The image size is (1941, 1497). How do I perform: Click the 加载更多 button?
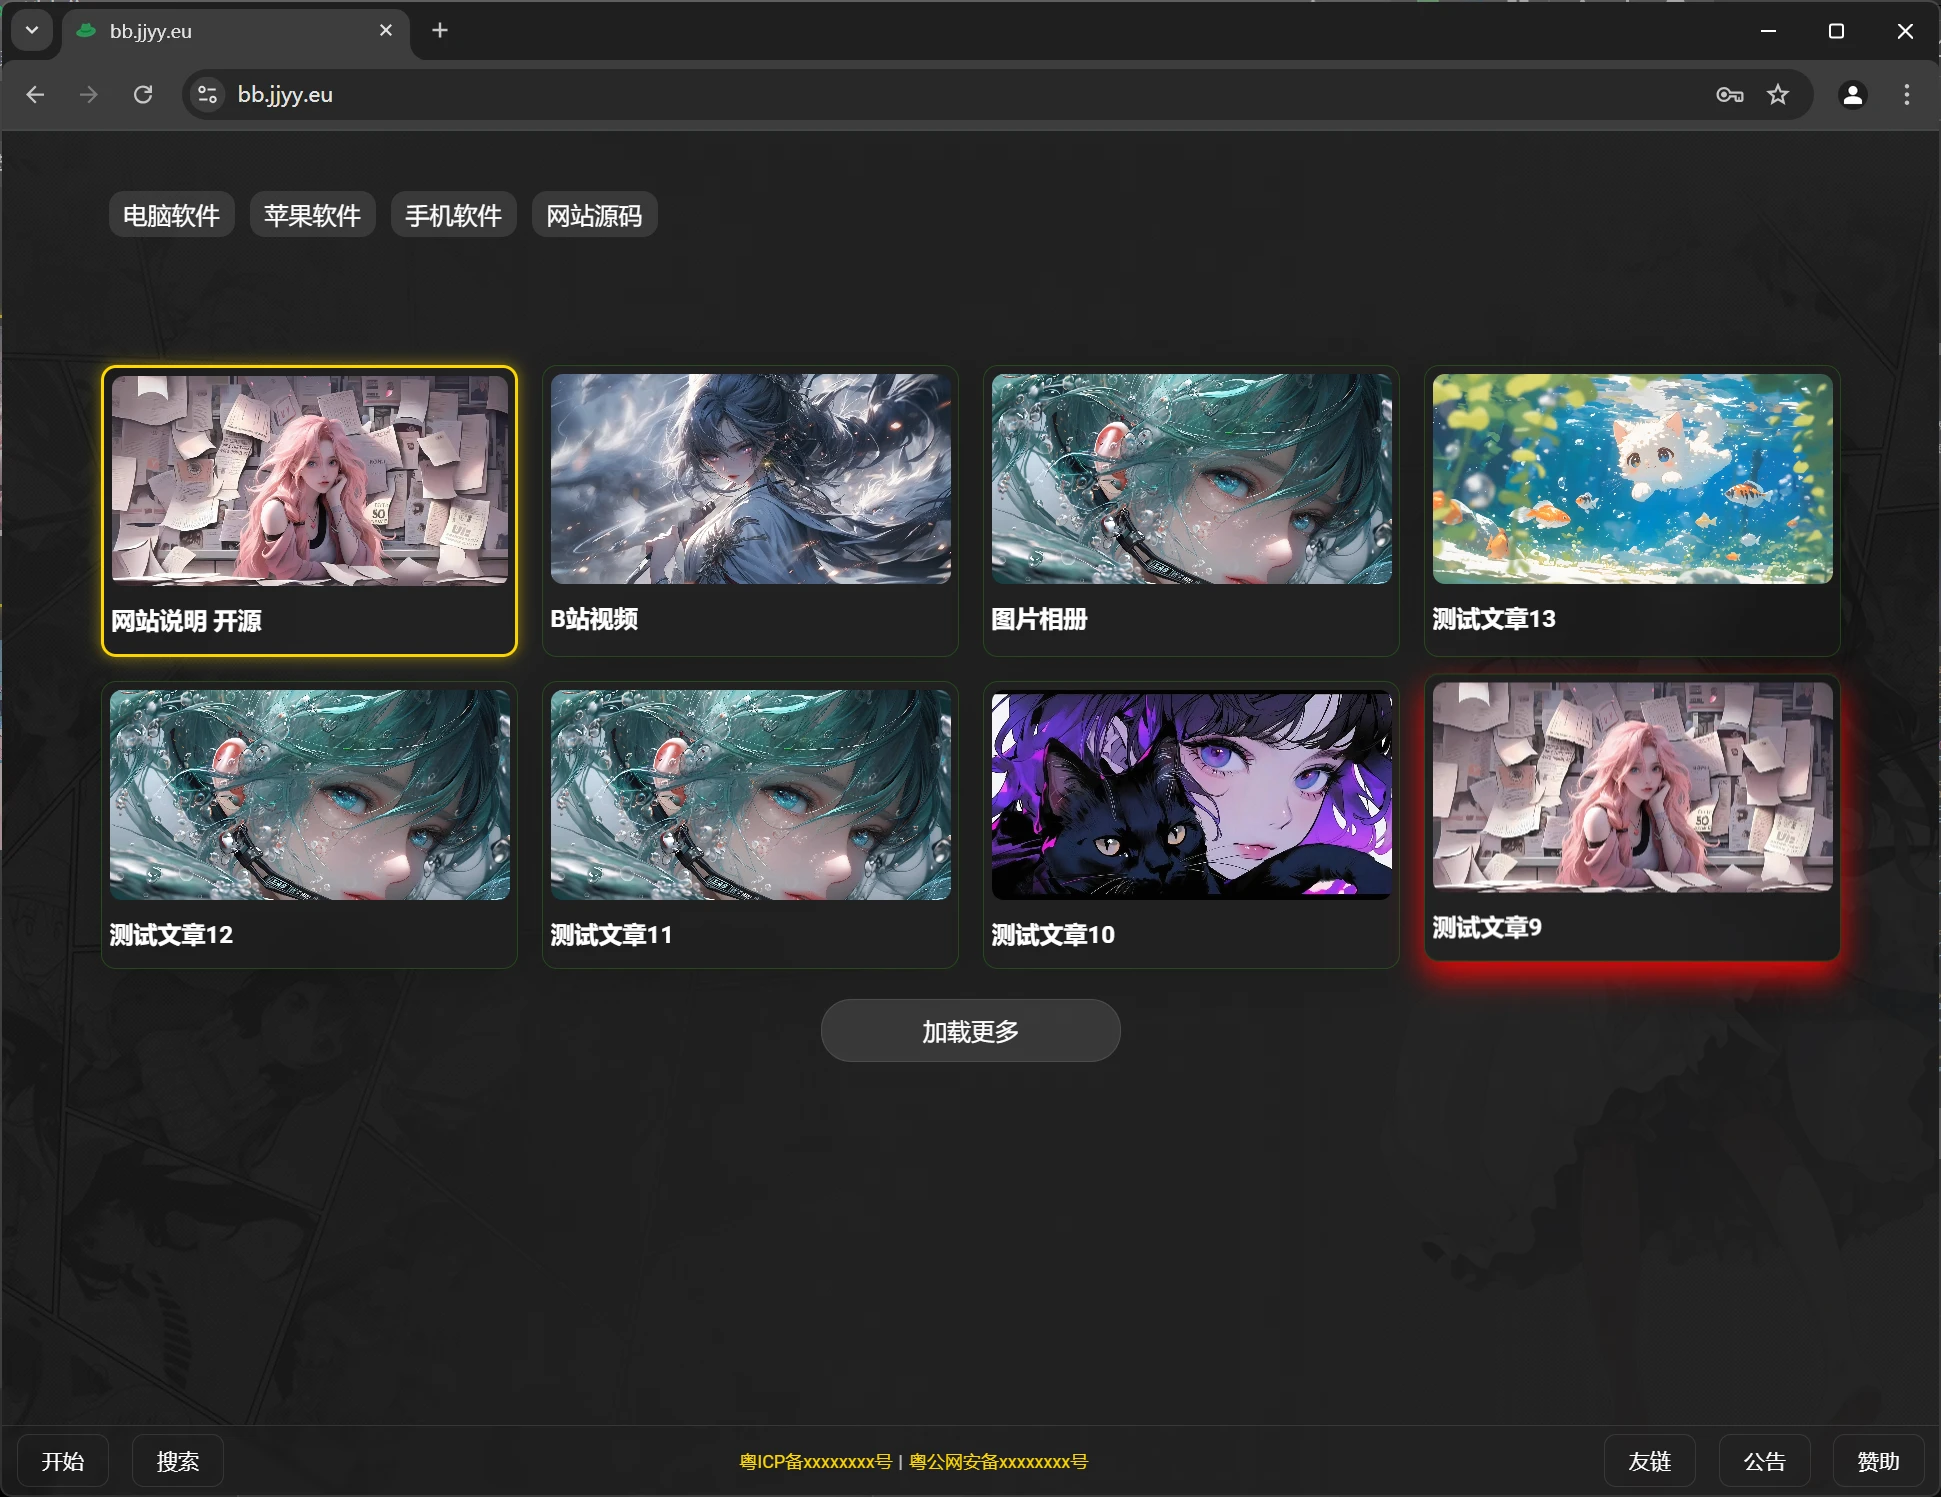(970, 1031)
